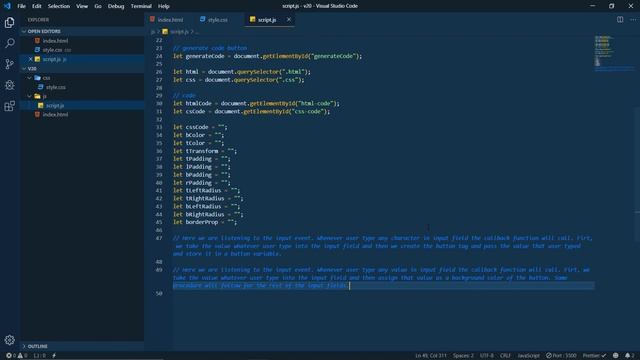
Task: Select style.css in Open Editors list
Action: pos(52,50)
